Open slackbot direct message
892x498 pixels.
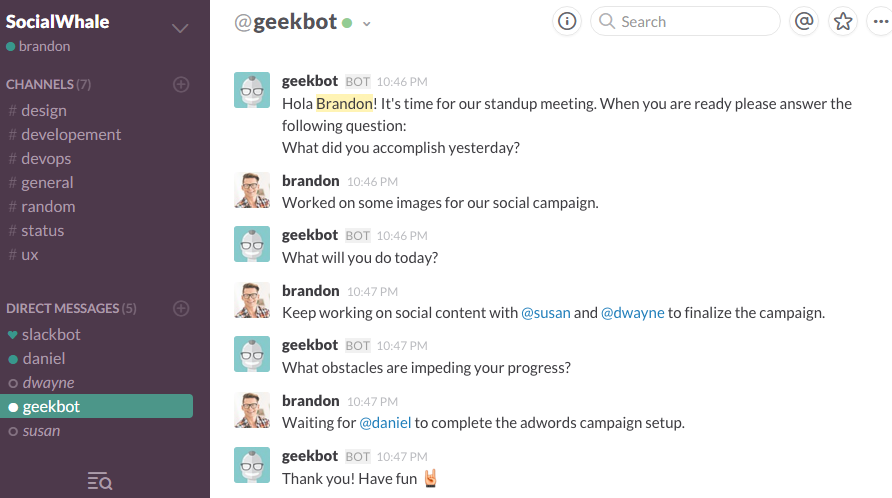pos(51,334)
